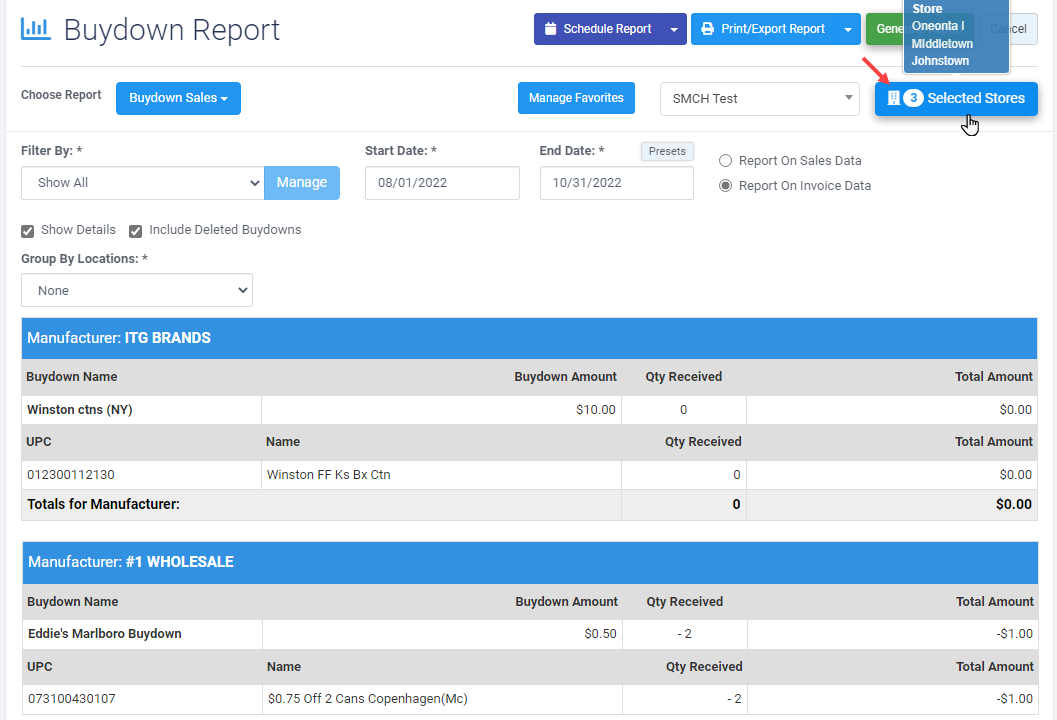Click the Start Date input field

[442, 183]
